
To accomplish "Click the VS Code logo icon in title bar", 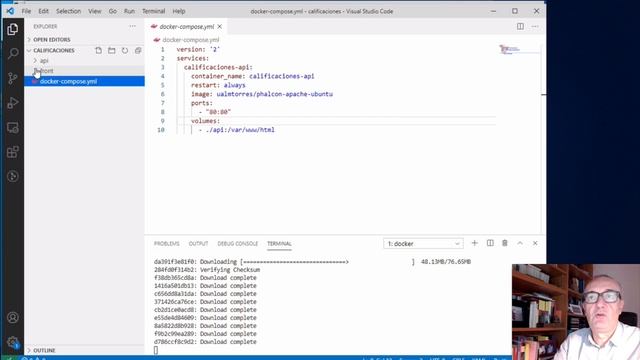I will tap(10, 11).
